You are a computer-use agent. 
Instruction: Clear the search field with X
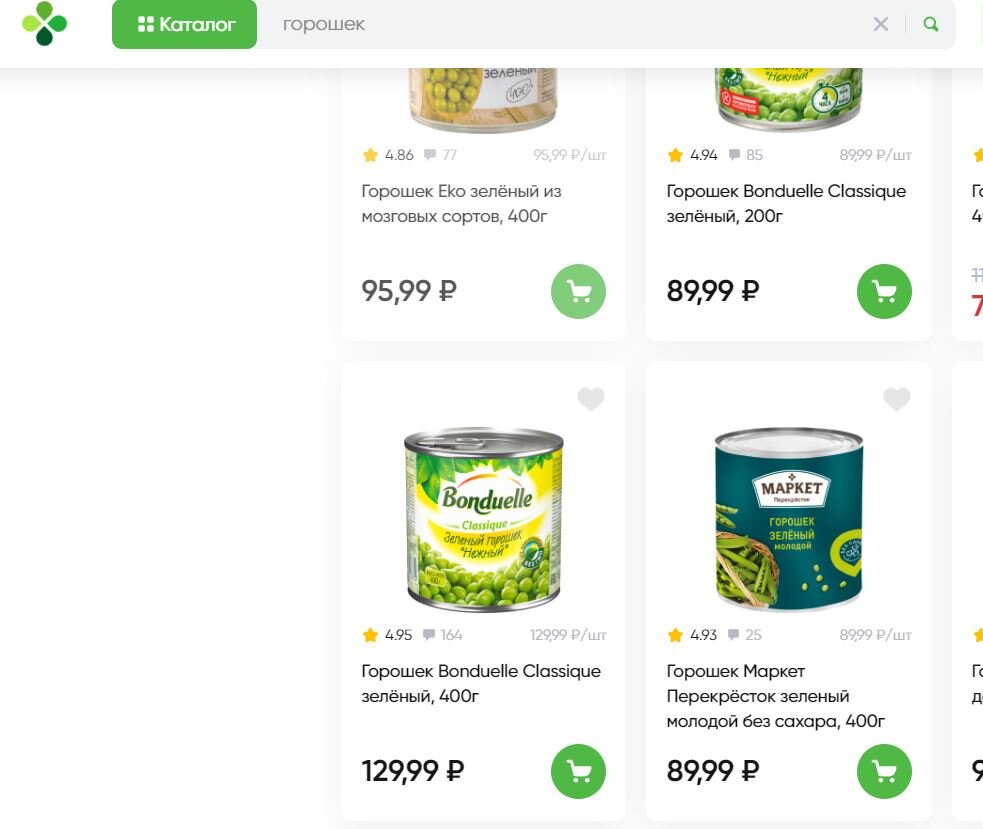pyautogui.click(x=881, y=24)
